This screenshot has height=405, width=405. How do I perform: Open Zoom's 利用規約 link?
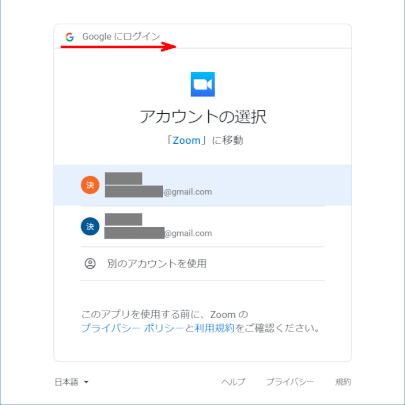tap(215, 328)
